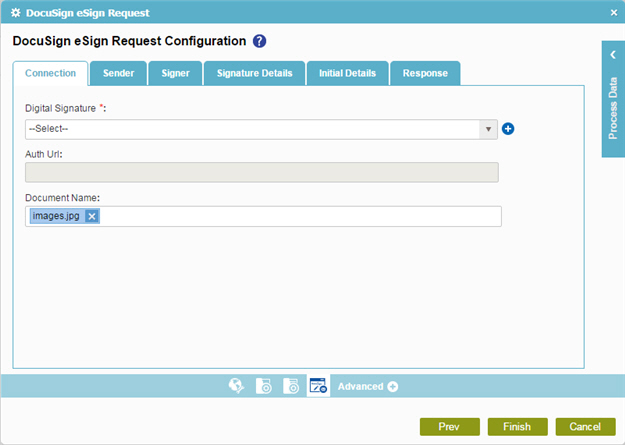This screenshot has width=625, height=445.
Task: Switch to the Signer tab
Action: click(175, 73)
